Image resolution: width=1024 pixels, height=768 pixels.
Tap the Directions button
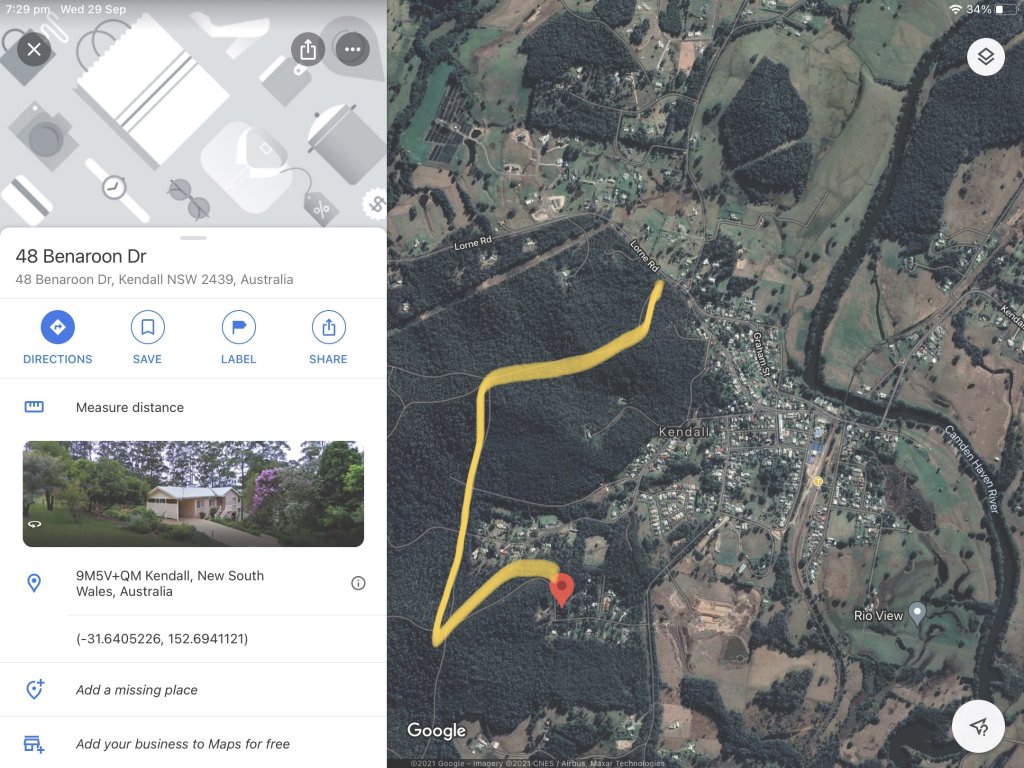[57, 338]
